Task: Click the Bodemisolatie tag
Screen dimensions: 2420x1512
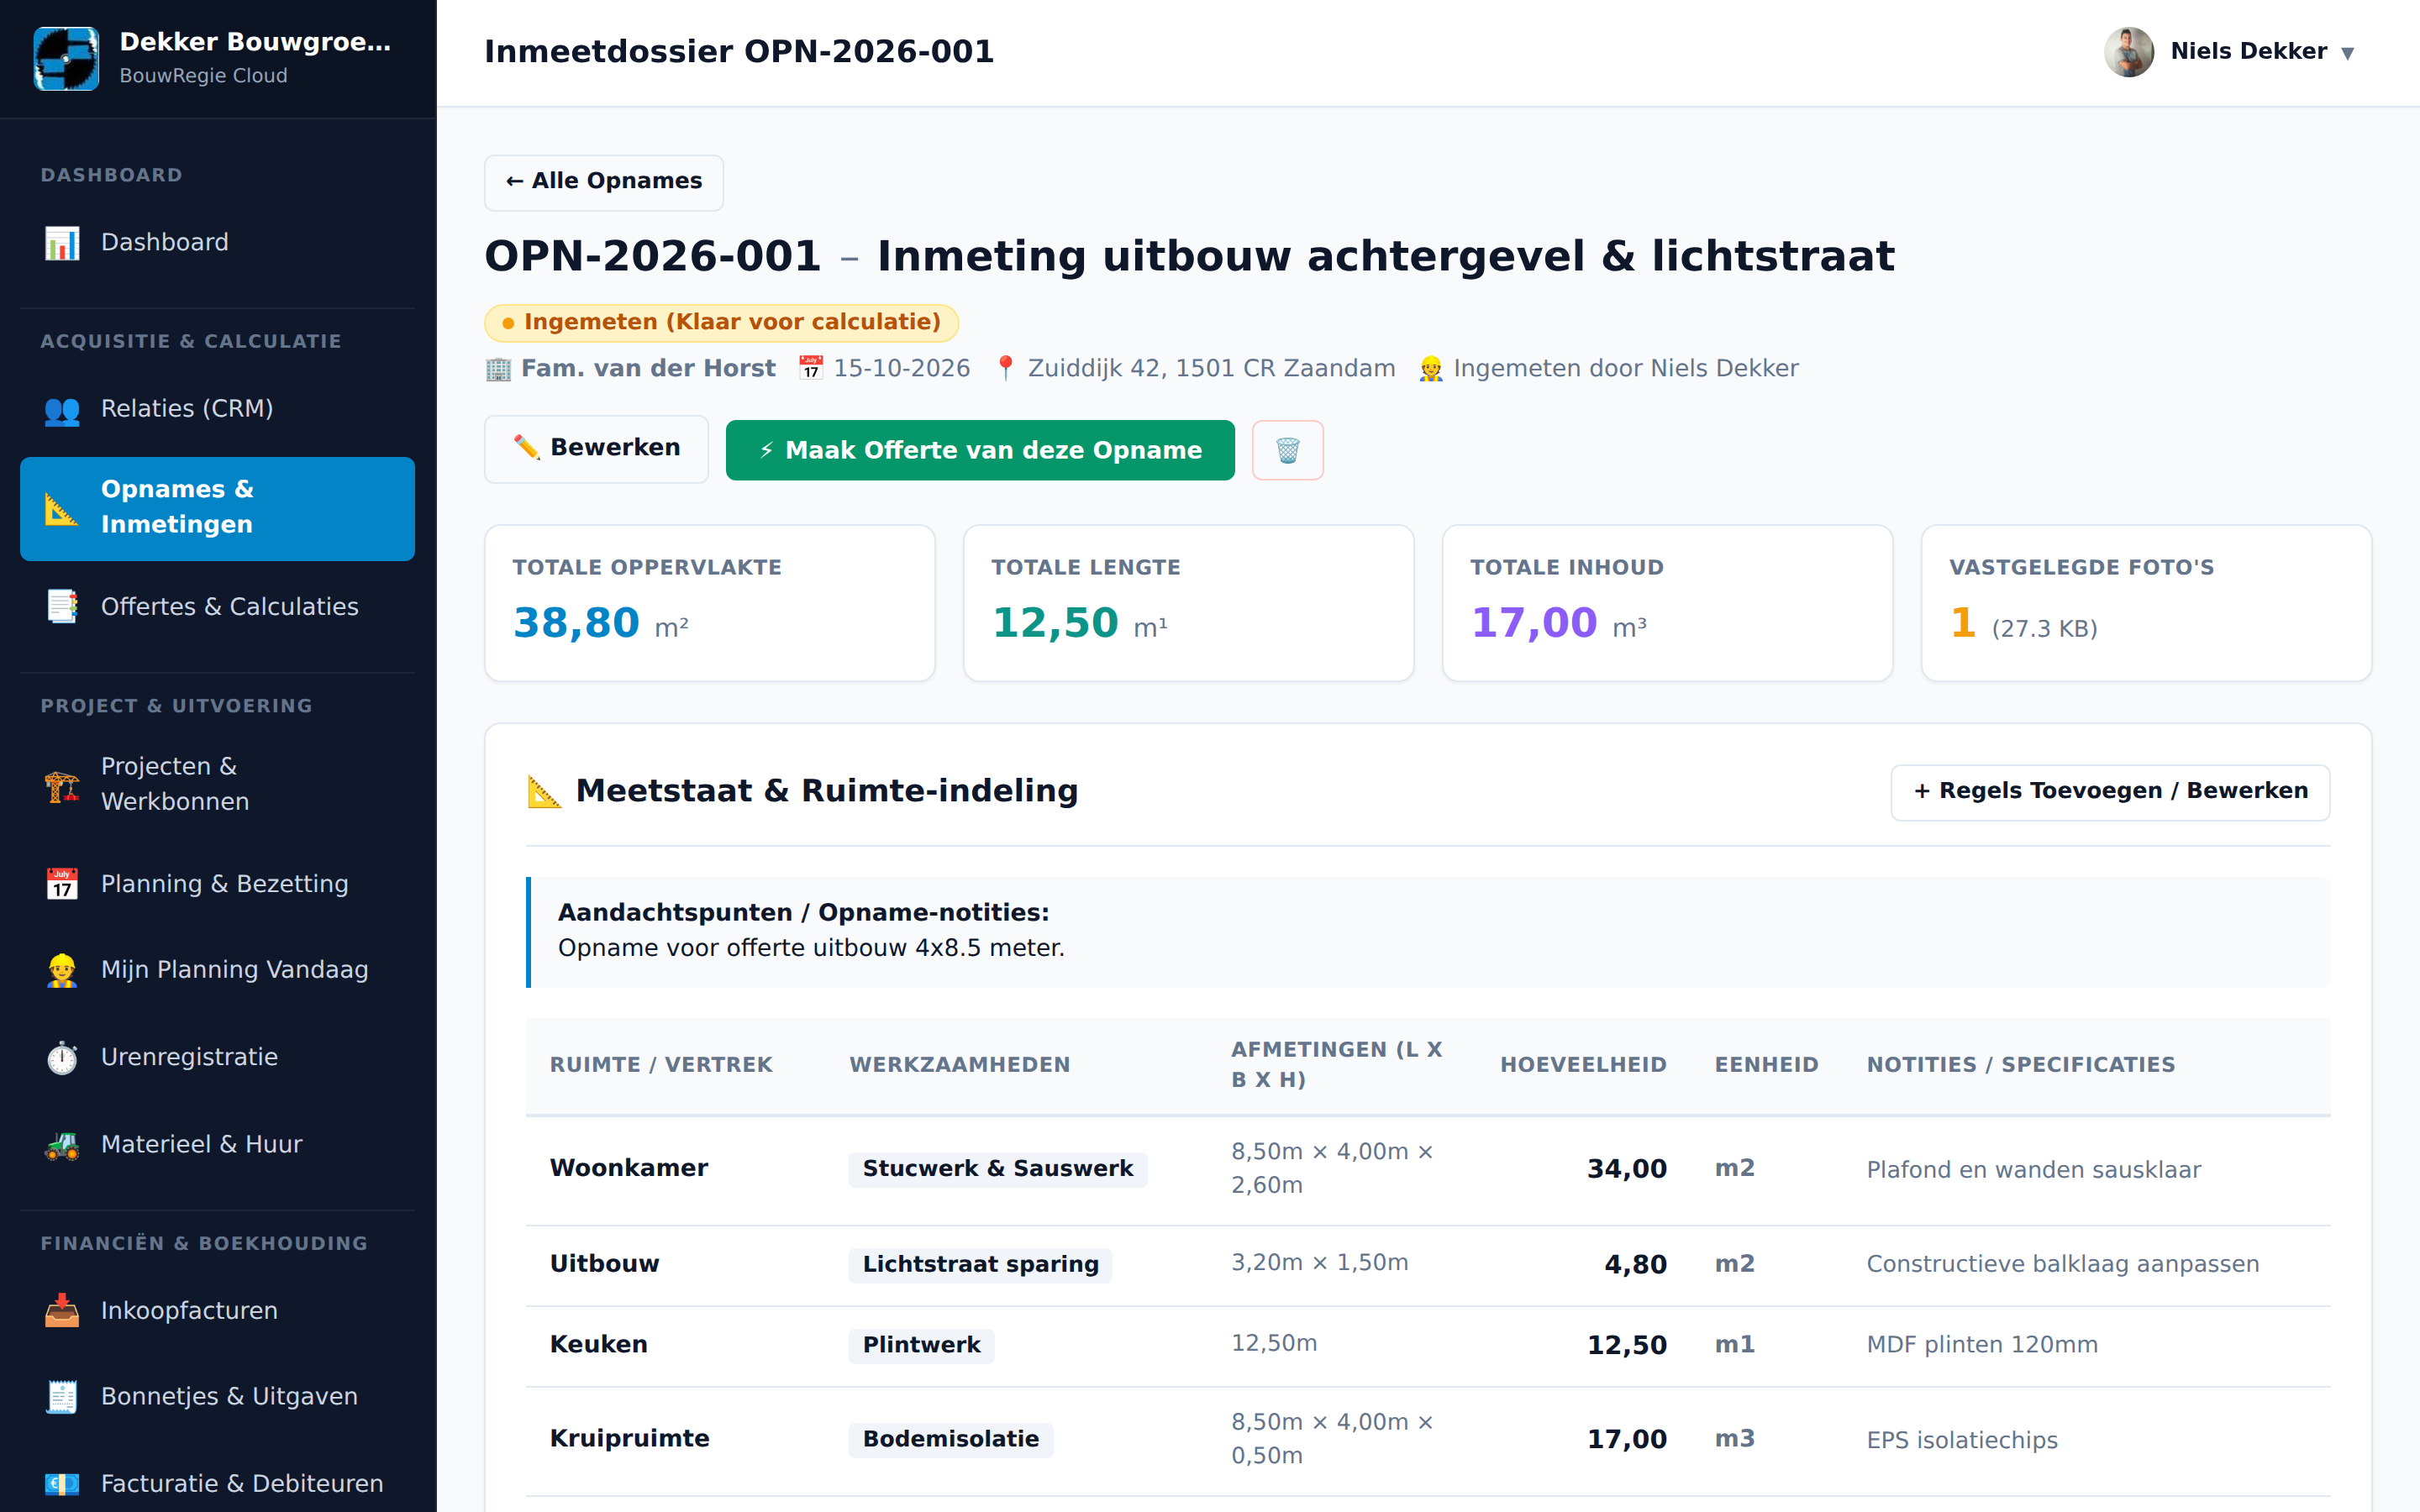Action: pyautogui.click(x=950, y=1440)
